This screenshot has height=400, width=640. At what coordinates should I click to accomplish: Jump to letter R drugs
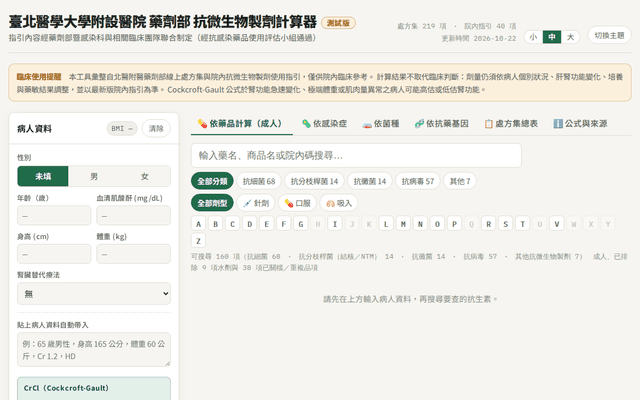488,224
